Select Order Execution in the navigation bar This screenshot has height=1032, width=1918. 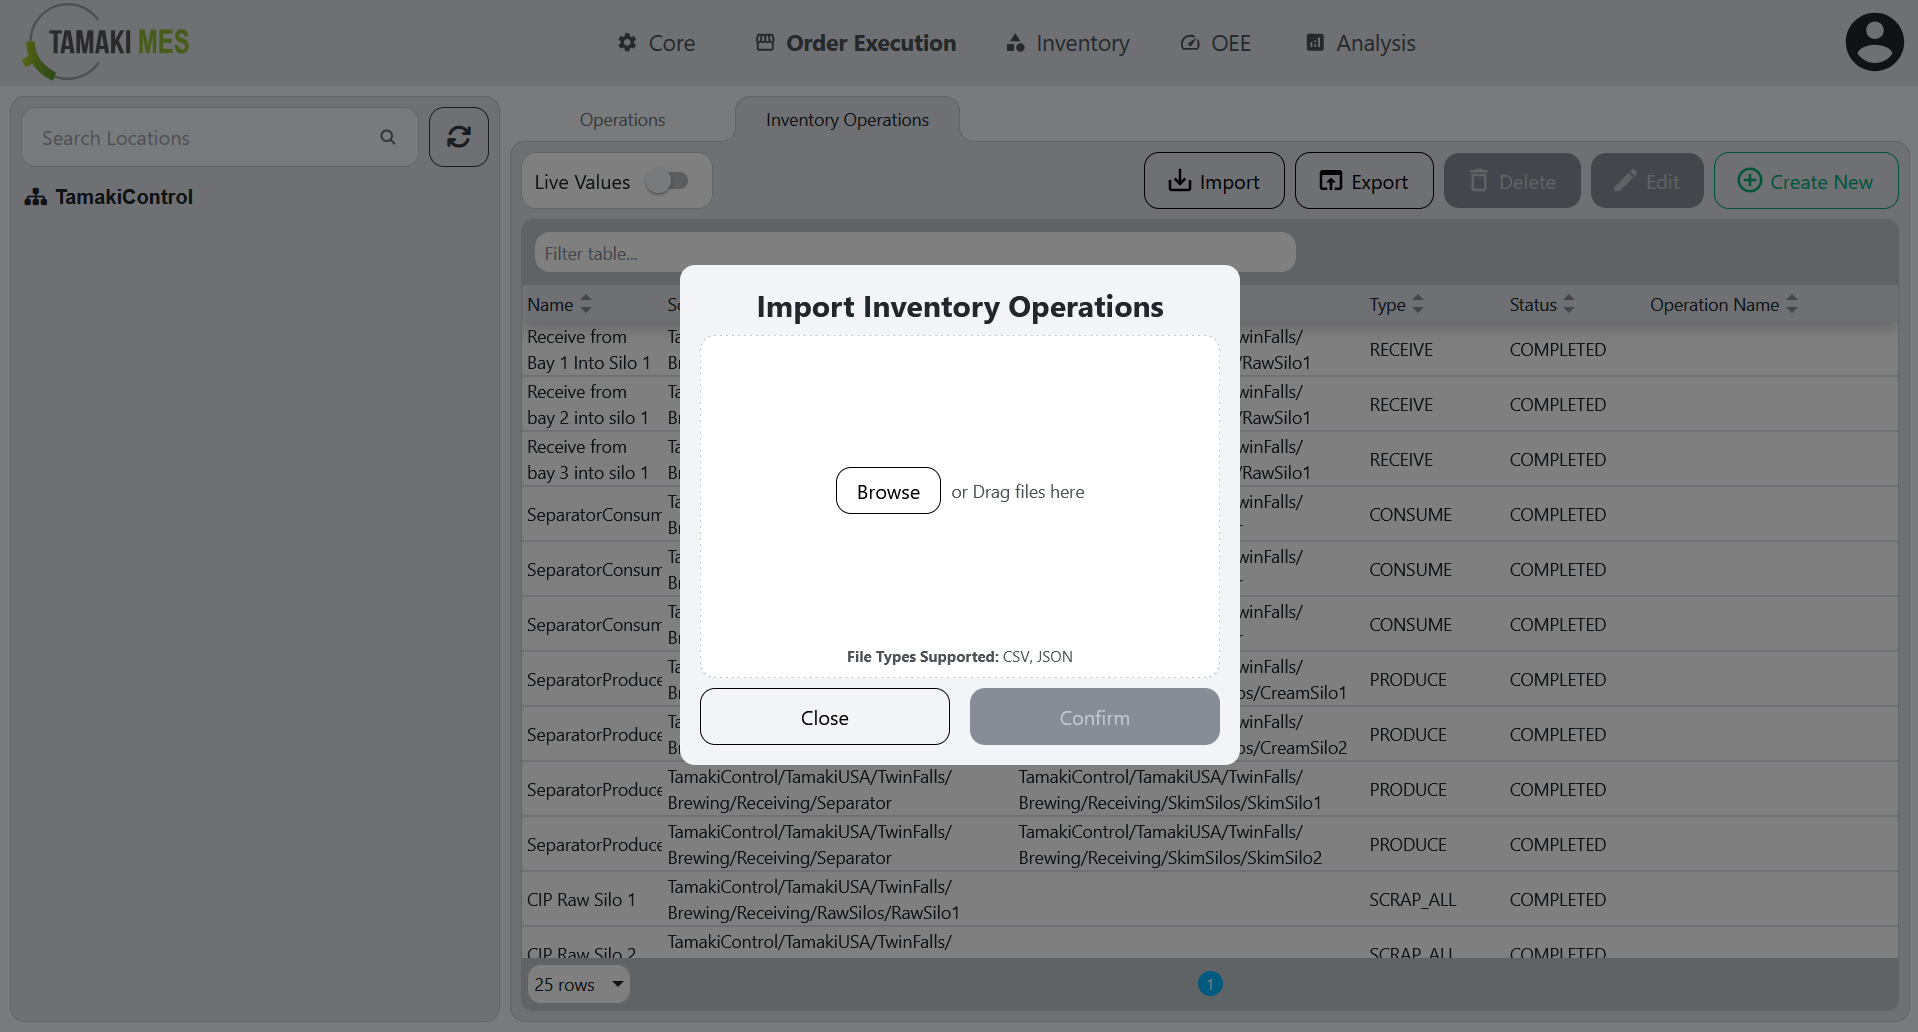855,43
